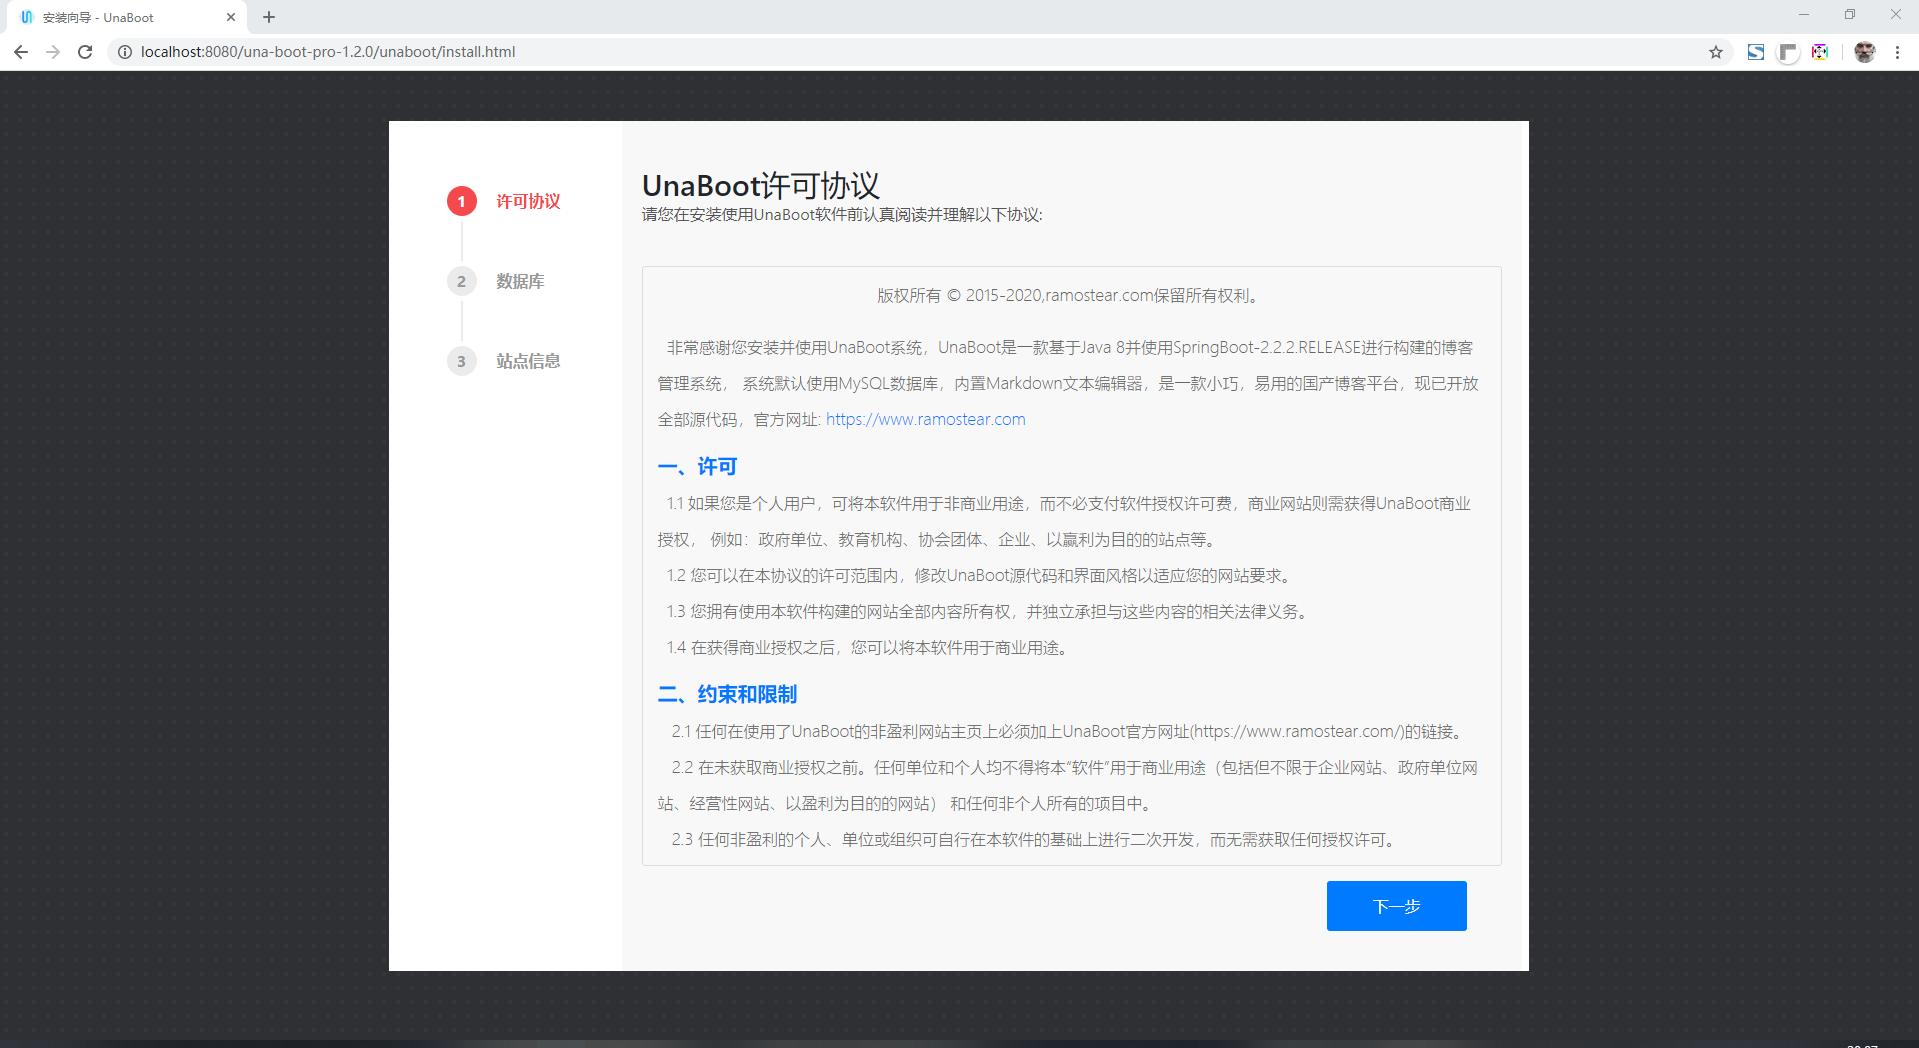Click the 下一步 button
This screenshot has width=1919, height=1048.
coord(1395,905)
